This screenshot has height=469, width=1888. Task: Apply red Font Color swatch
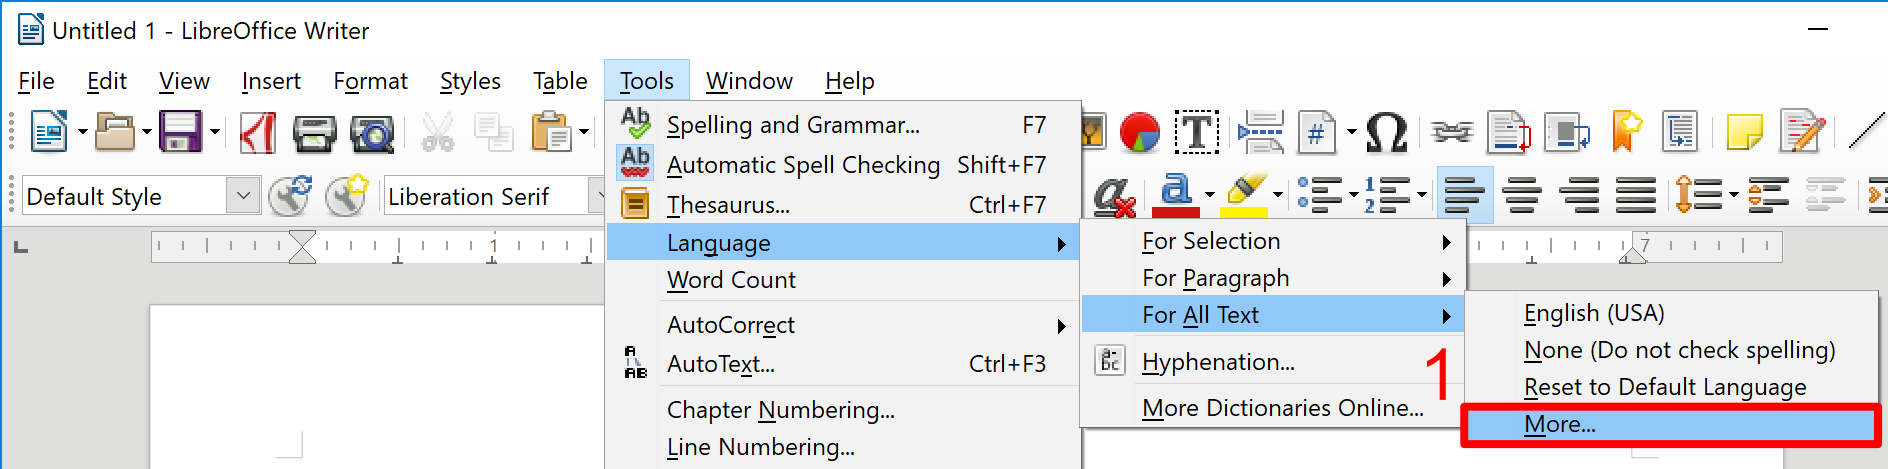pos(1176,195)
